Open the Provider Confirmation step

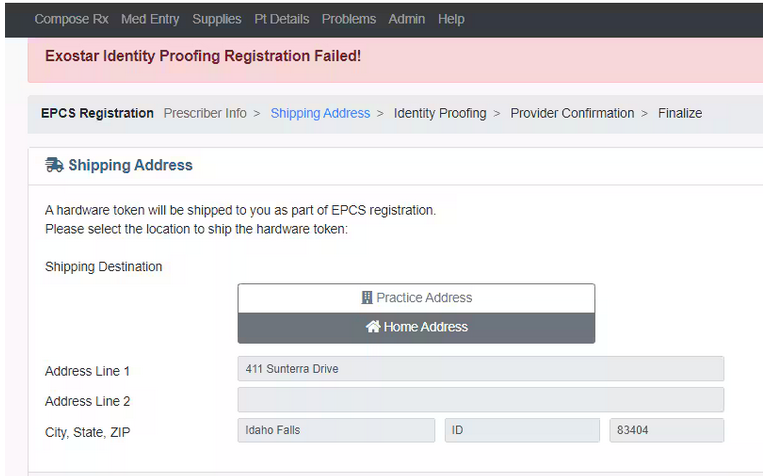tap(572, 113)
